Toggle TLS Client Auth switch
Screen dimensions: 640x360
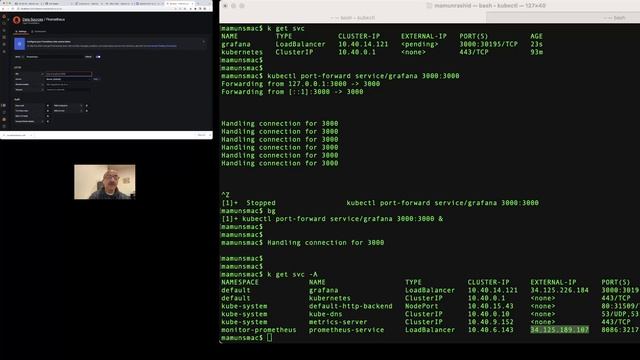(x=48, y=111)
